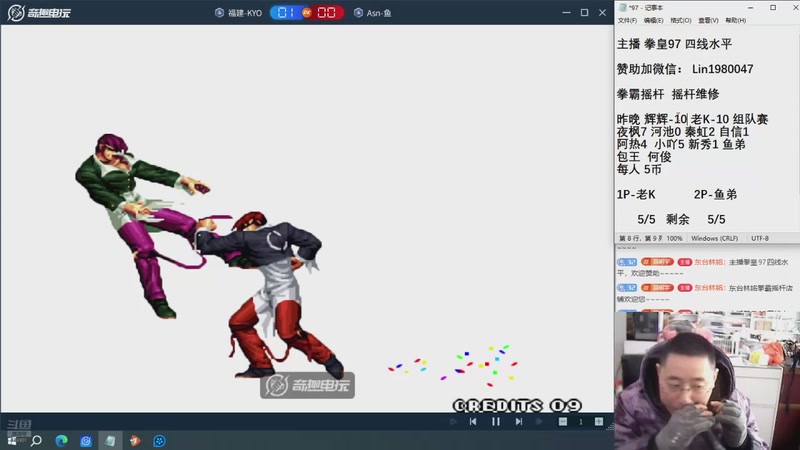Viewport: 800px width, 450px height.
Task: Click the text '1P-老K' in Notepad
Action: pyautogui.click(x=636, y=194)
